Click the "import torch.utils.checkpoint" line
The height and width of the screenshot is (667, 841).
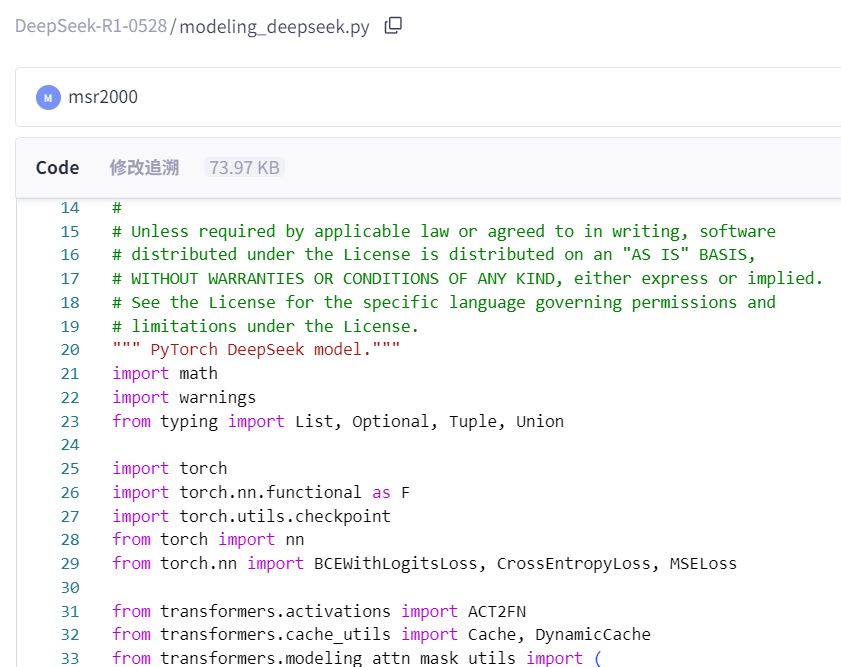click(251, 516)
